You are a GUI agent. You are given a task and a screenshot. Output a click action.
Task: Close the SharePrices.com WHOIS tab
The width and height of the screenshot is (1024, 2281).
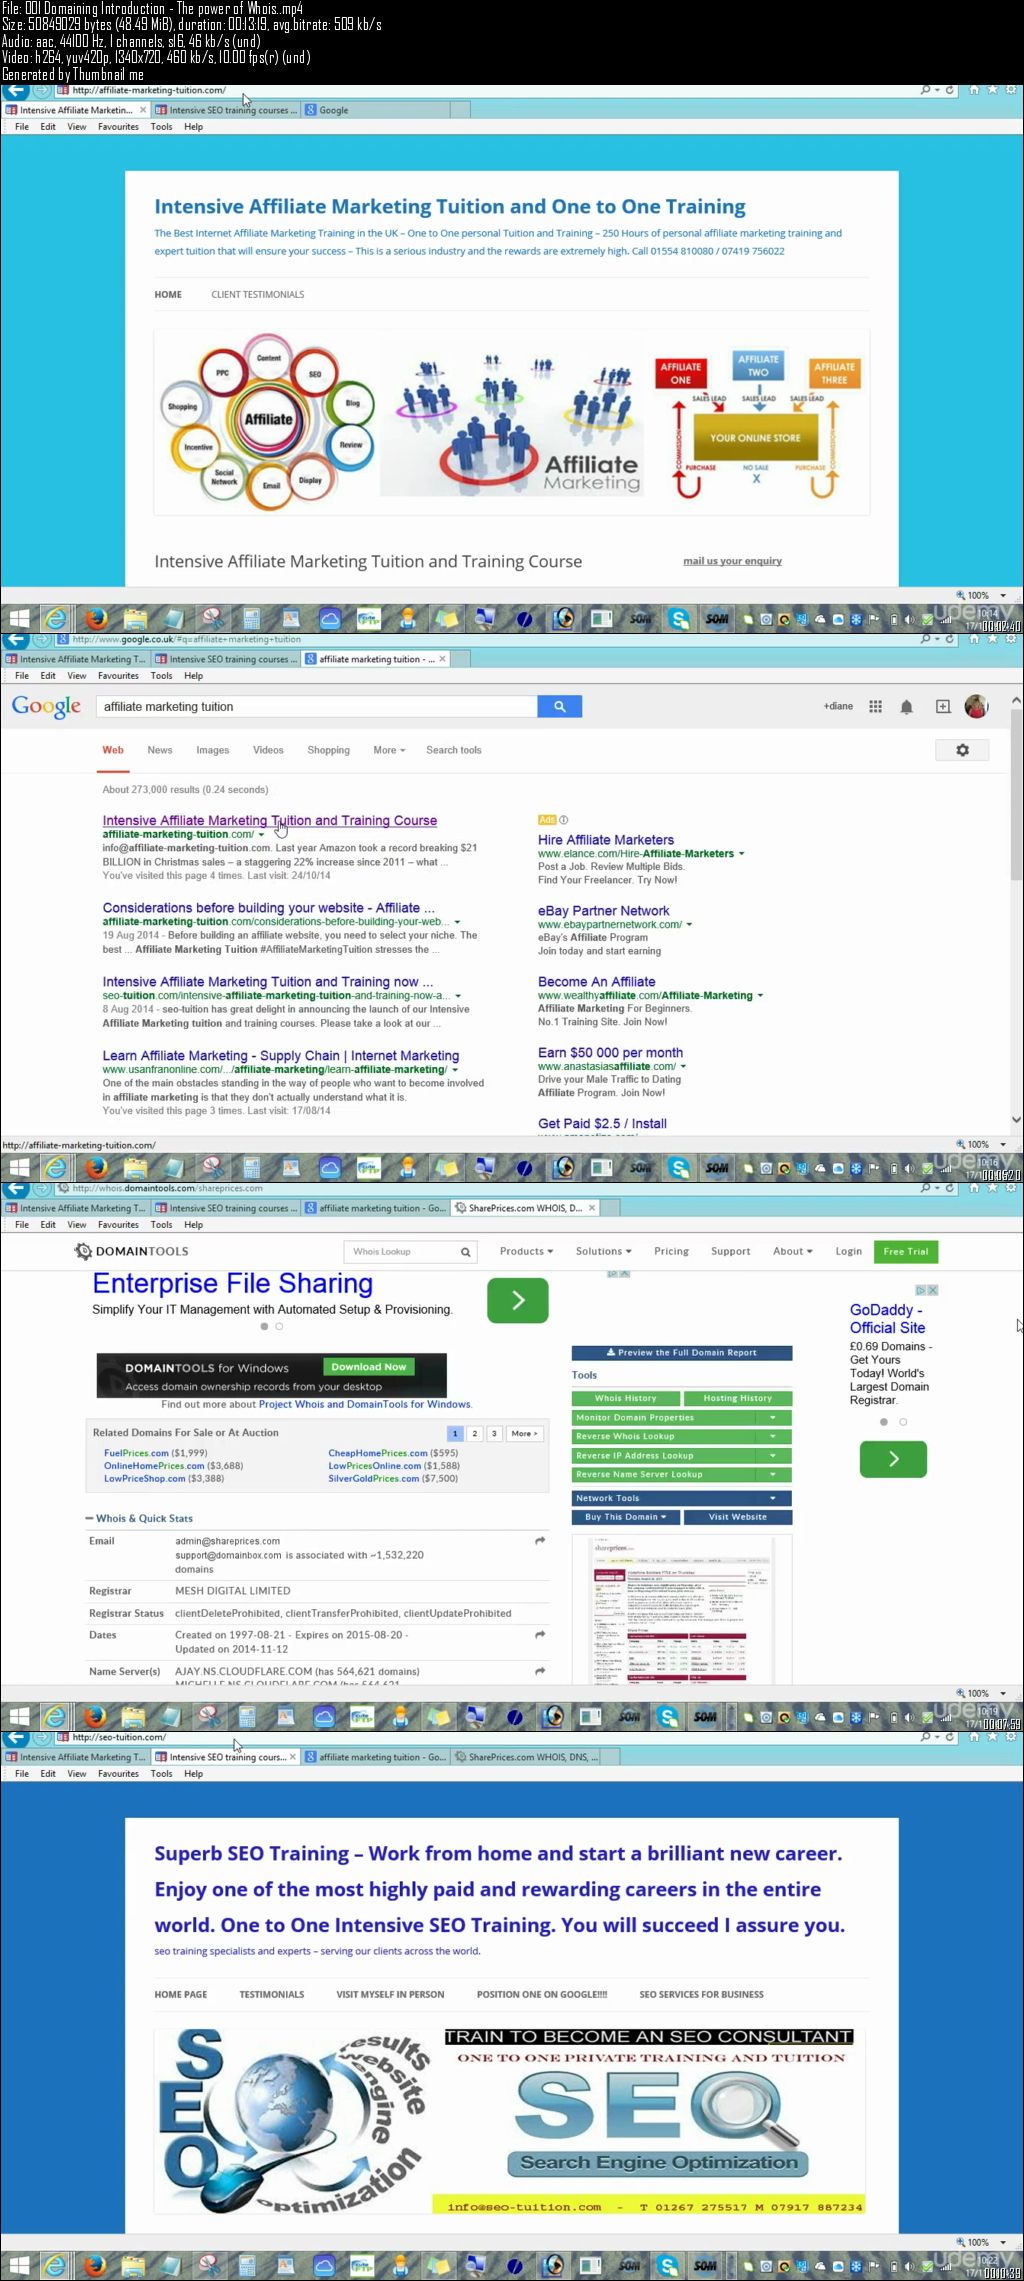coord(592,1208)
